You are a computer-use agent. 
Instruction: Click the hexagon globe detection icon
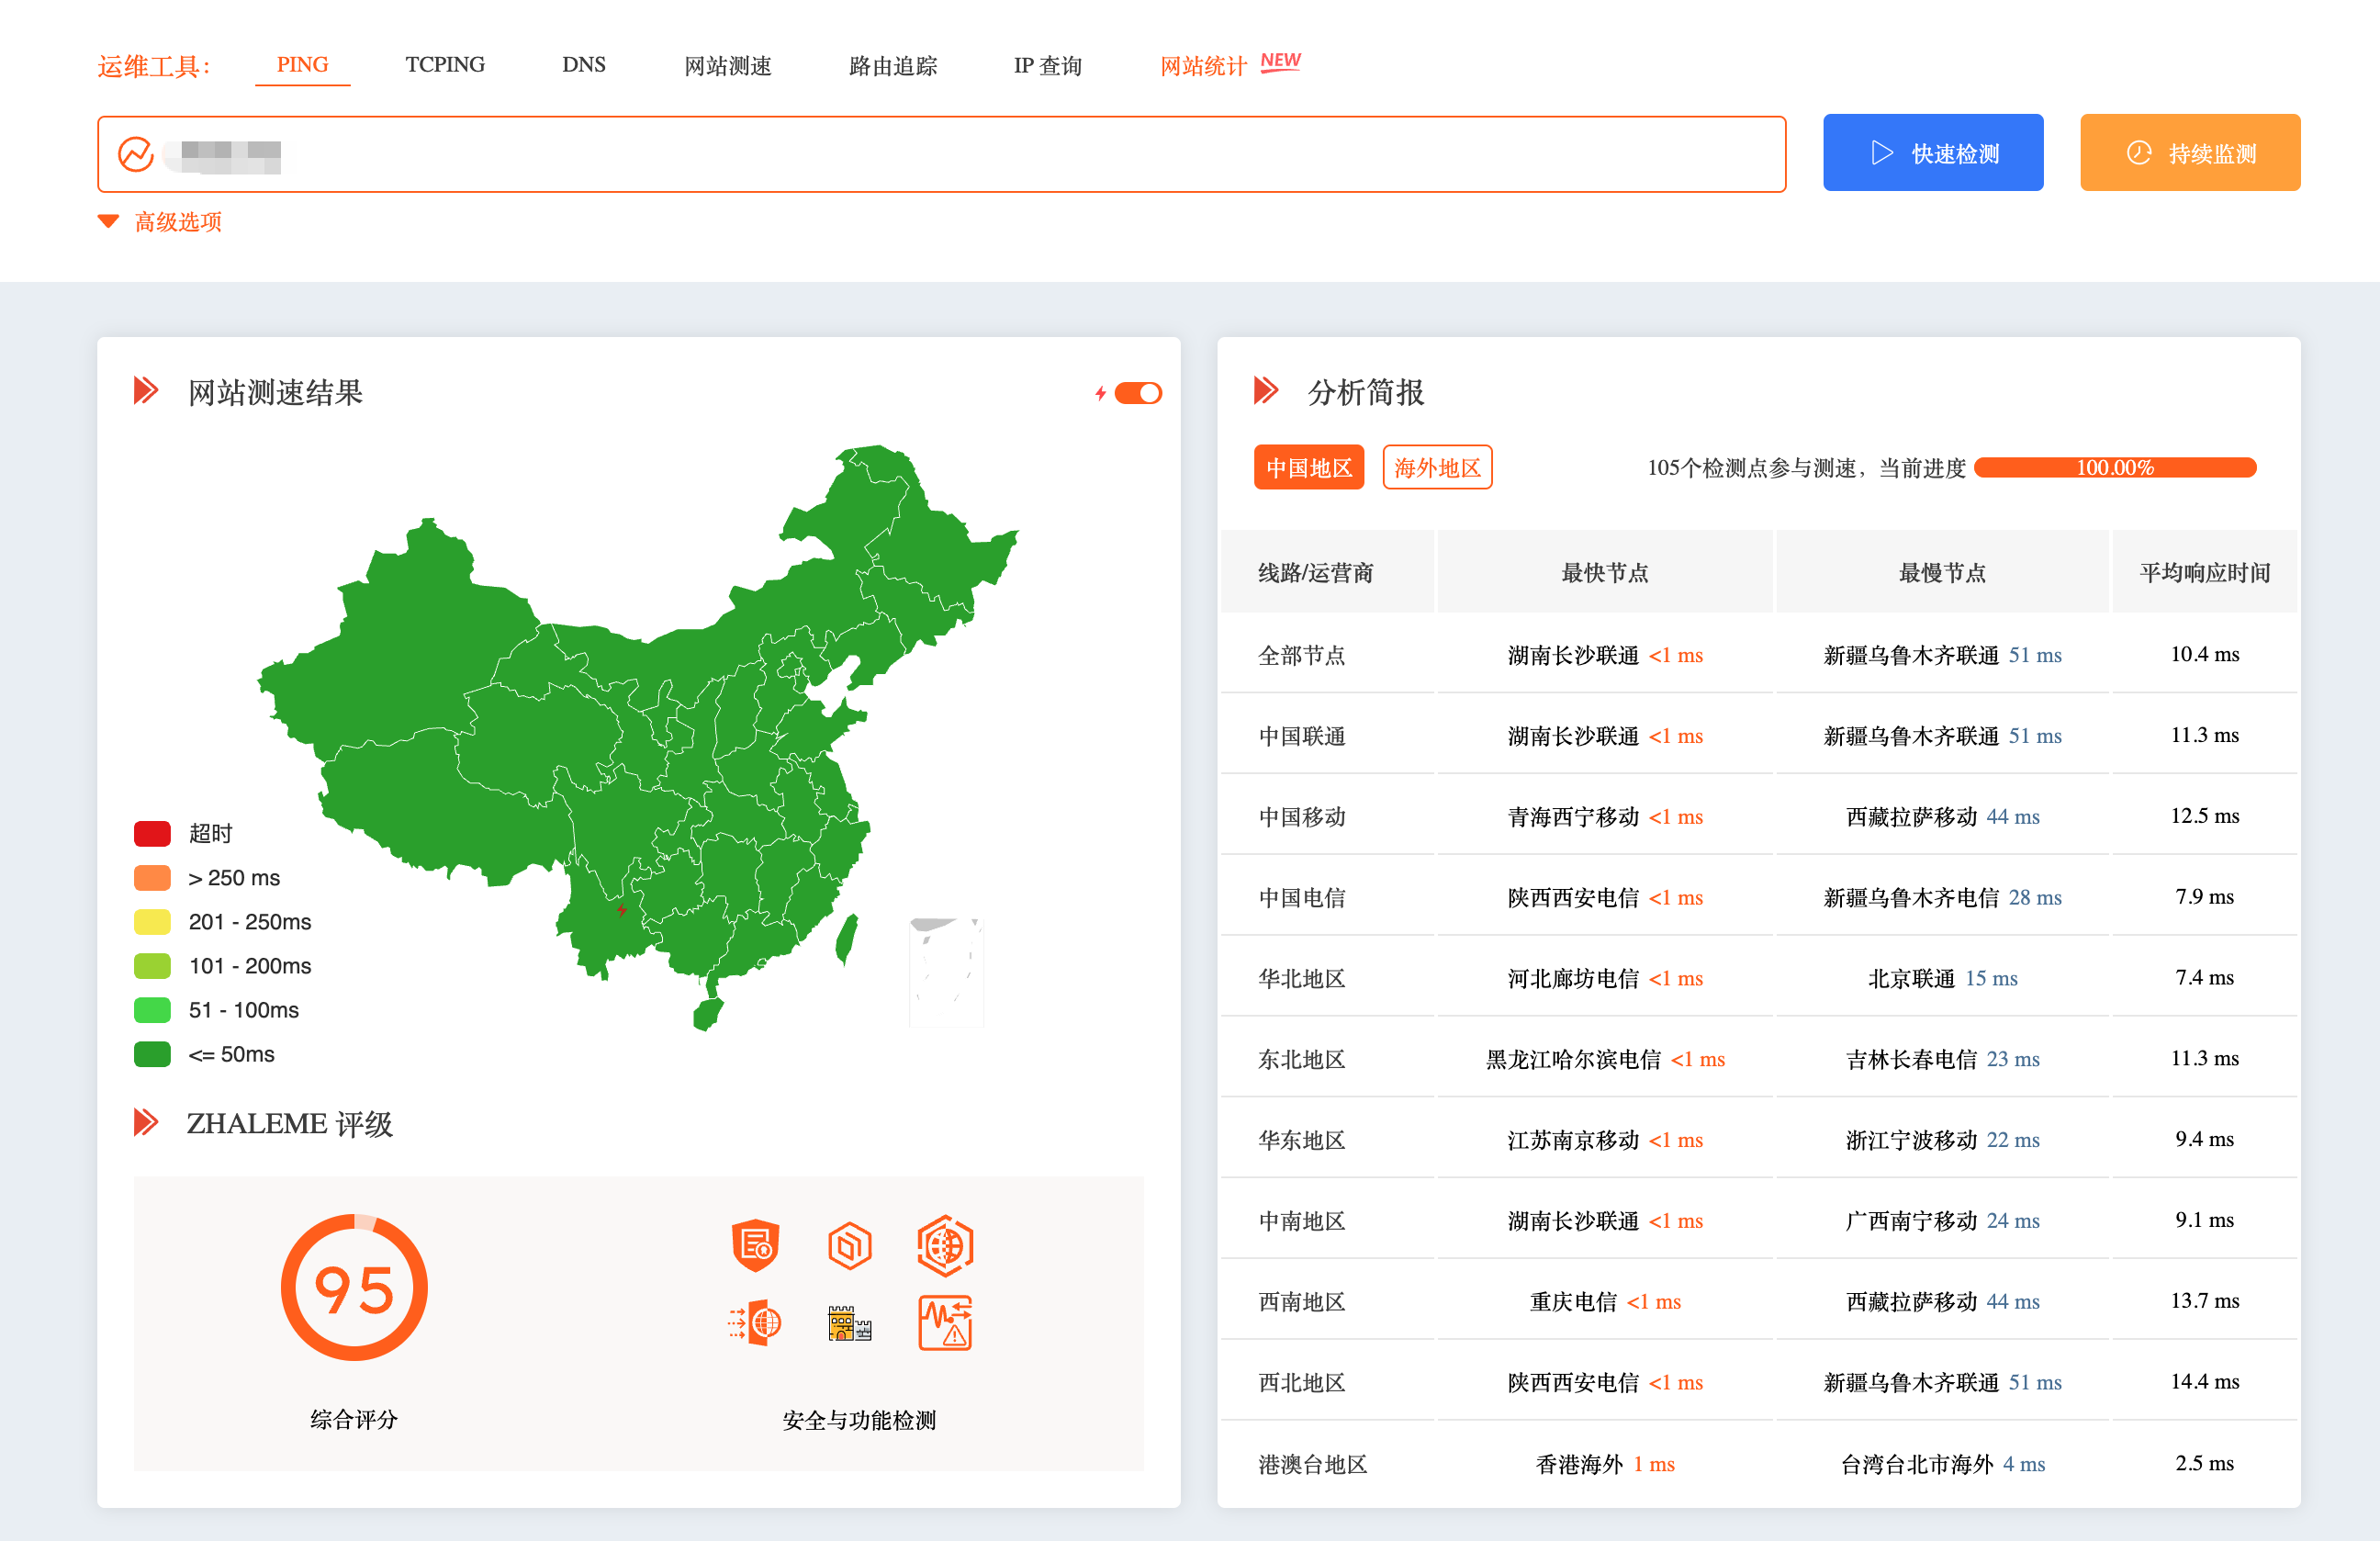click(944, 1245)
